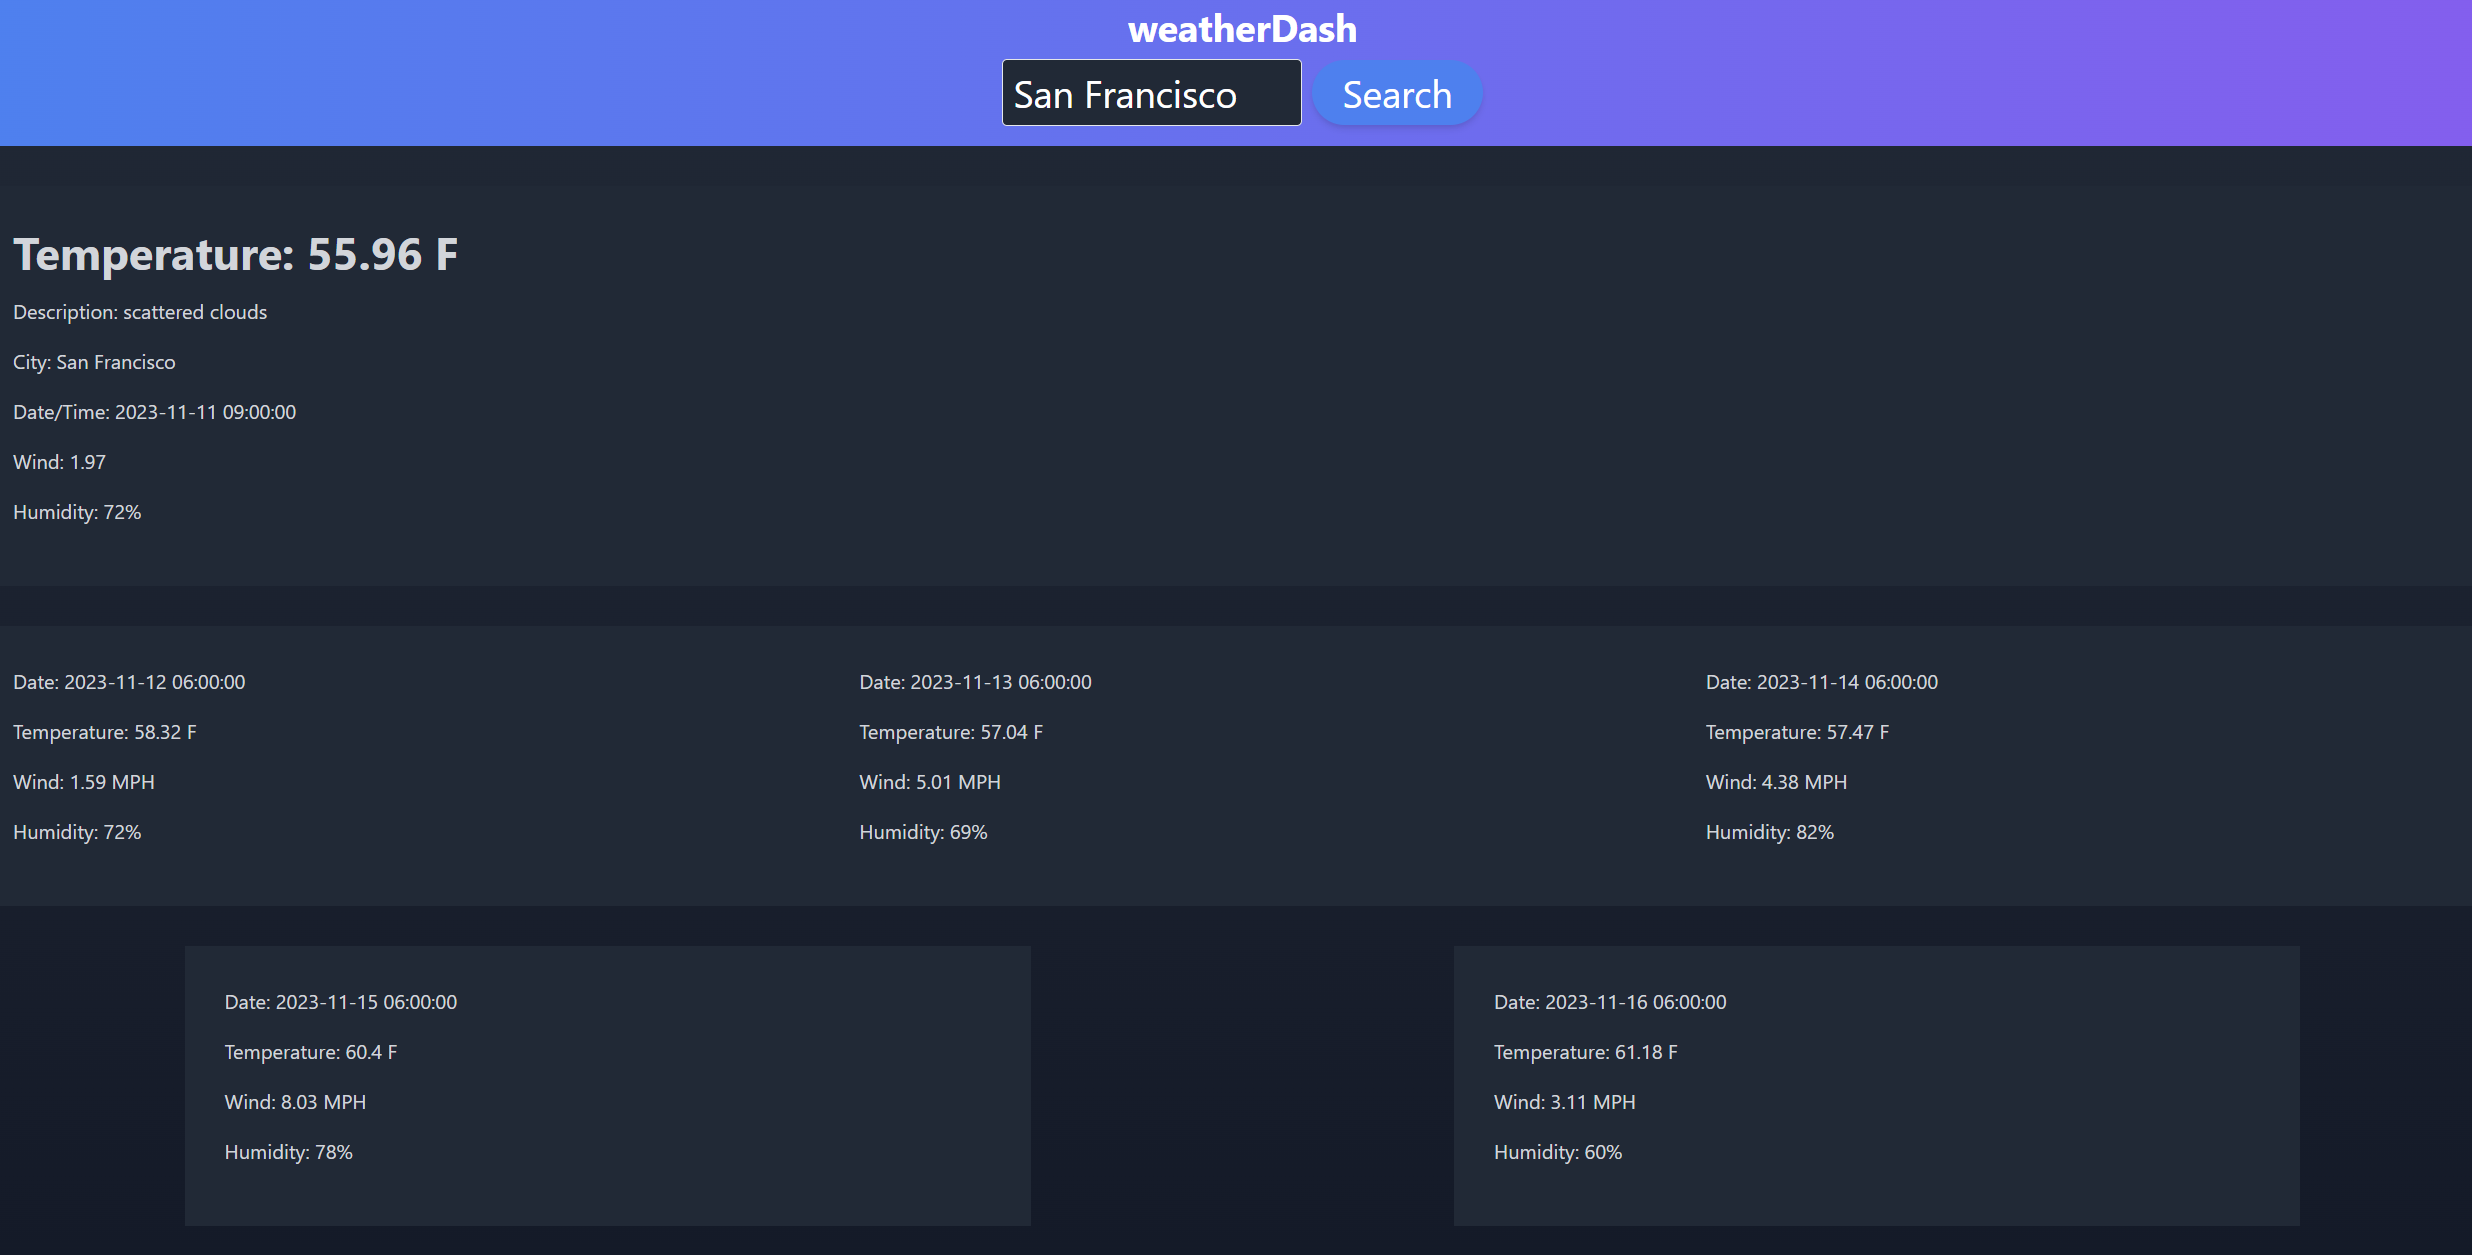This screenshot has height=1255, width=2472.
Task: Click the Search button
Action: (x=1396, y=94)
